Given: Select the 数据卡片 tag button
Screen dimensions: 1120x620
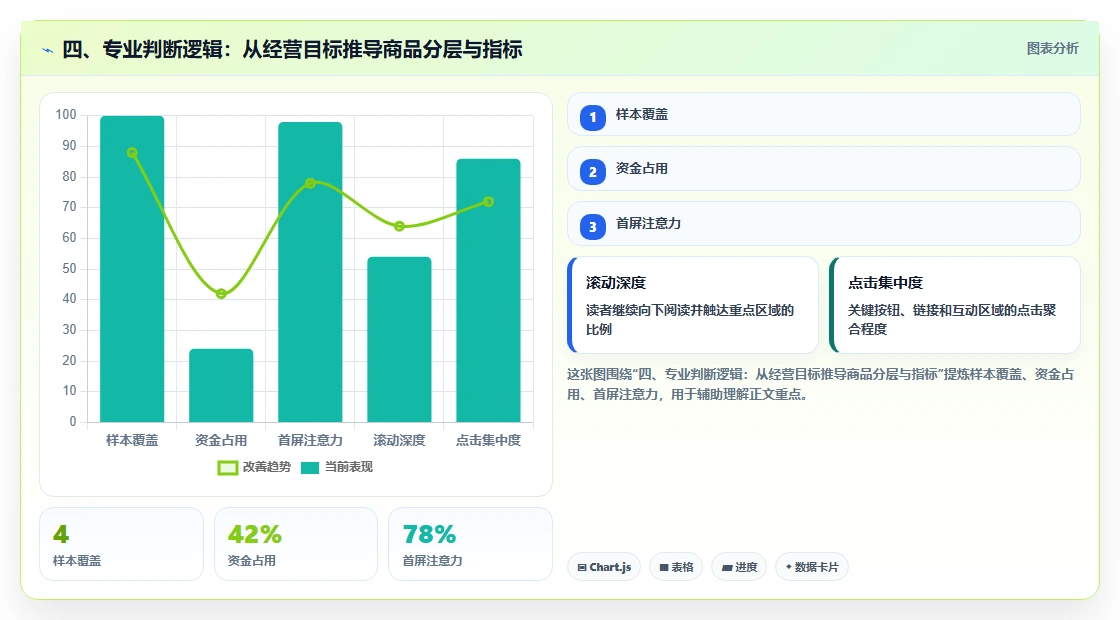Looking at the screenshot, I should coord(811,567).
